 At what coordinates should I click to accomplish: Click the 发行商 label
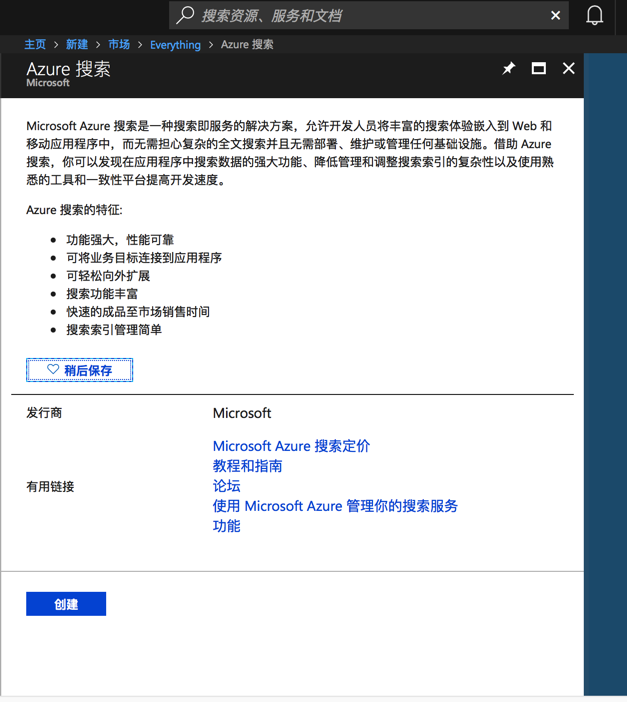tap(44, 412)
